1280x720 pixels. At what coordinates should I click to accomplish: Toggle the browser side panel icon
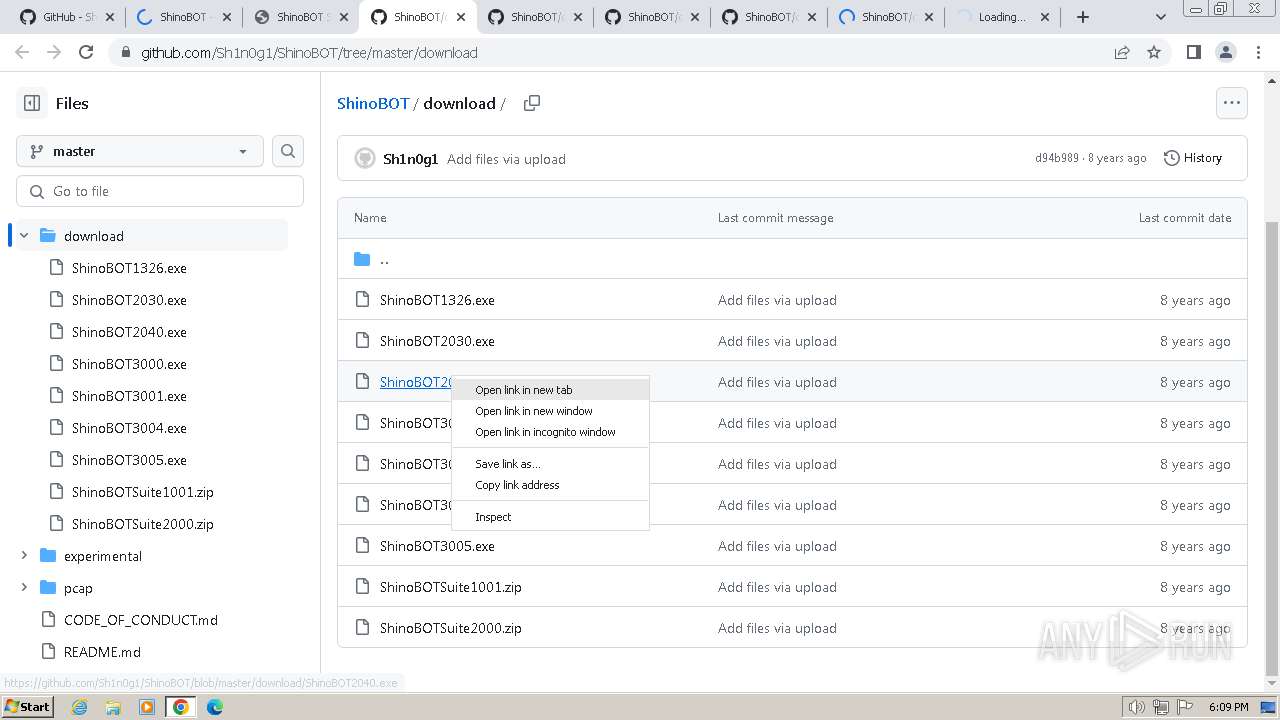1194,52
